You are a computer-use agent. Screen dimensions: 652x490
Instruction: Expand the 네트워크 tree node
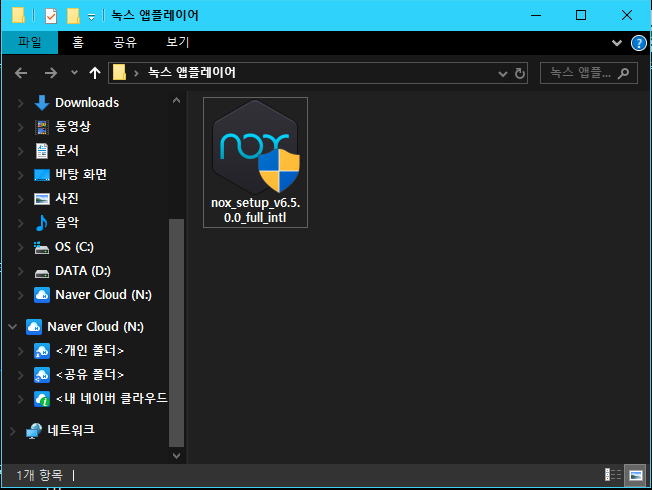pyautogui.click(x=13, y=431)
